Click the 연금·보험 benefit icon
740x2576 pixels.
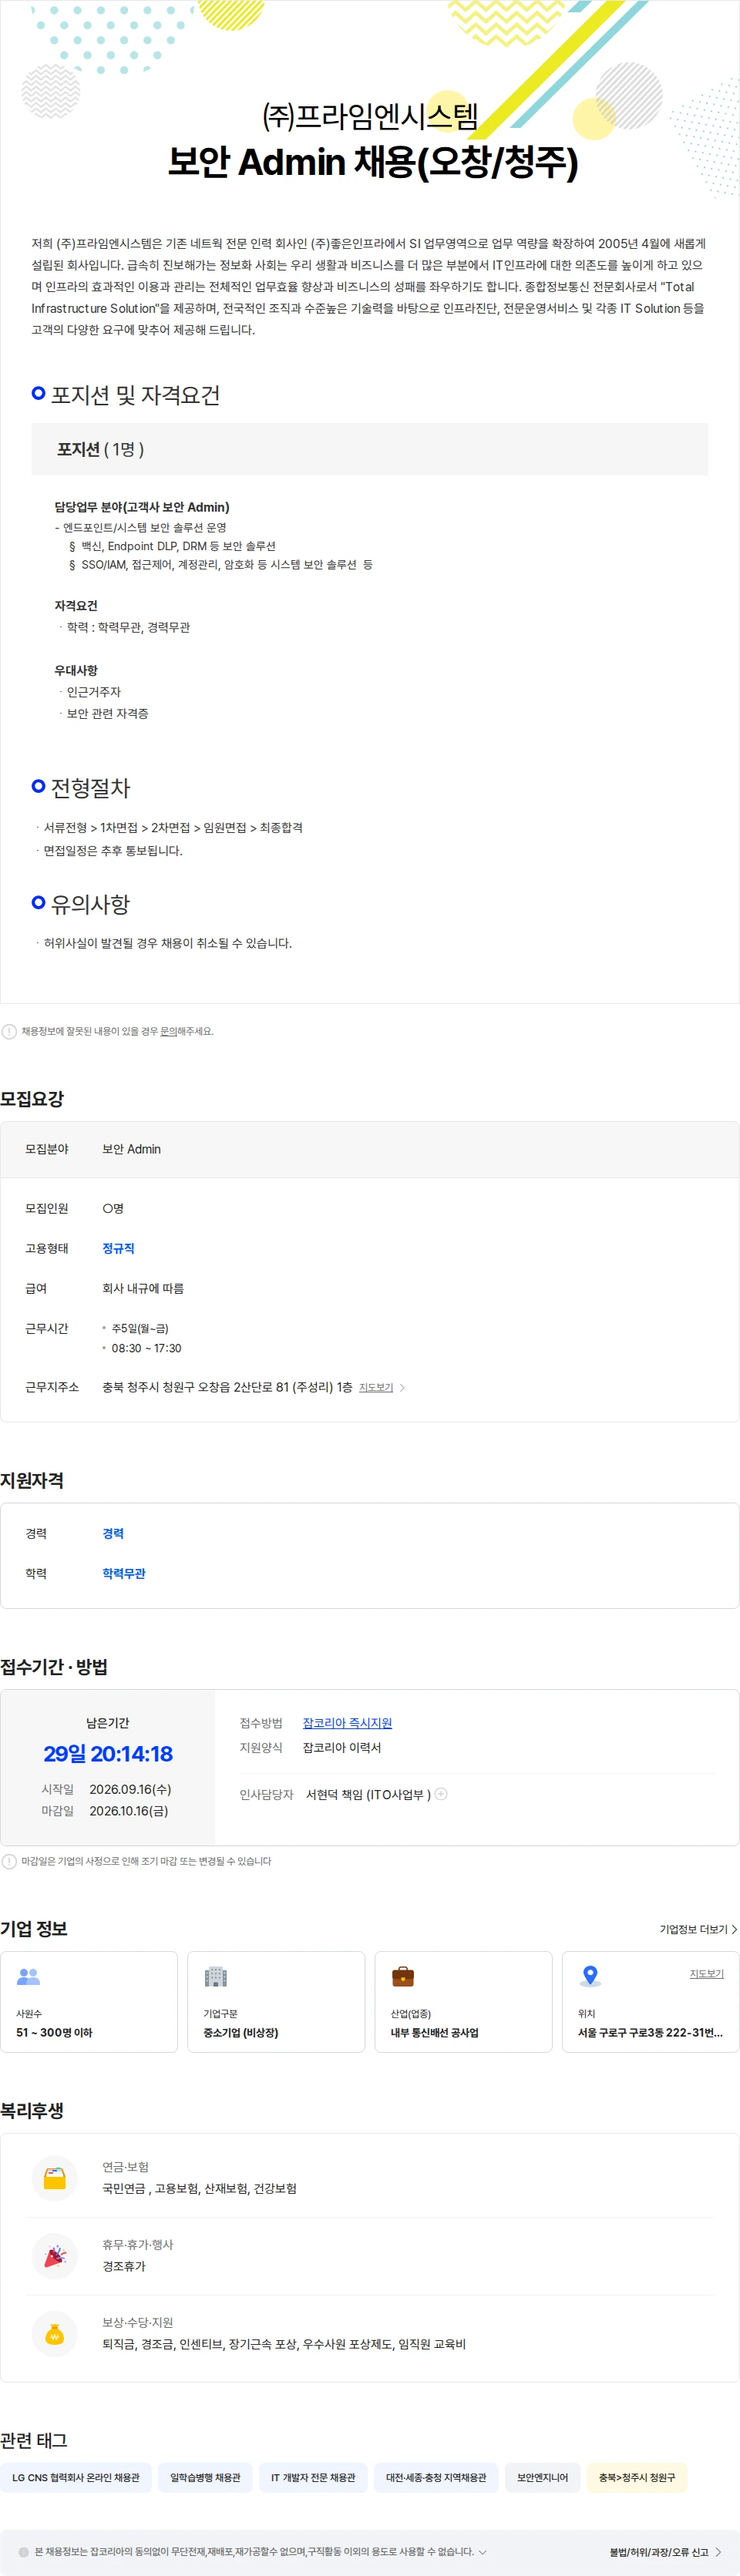[x=55, y=2178]
